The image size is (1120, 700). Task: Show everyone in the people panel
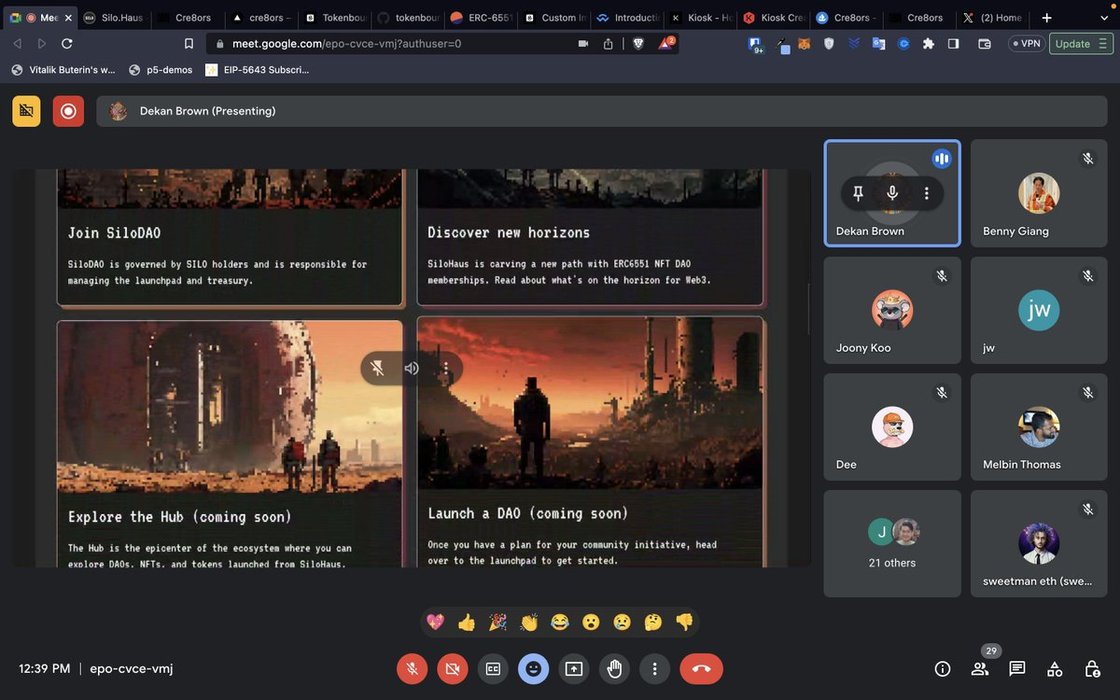pos(980,669)
